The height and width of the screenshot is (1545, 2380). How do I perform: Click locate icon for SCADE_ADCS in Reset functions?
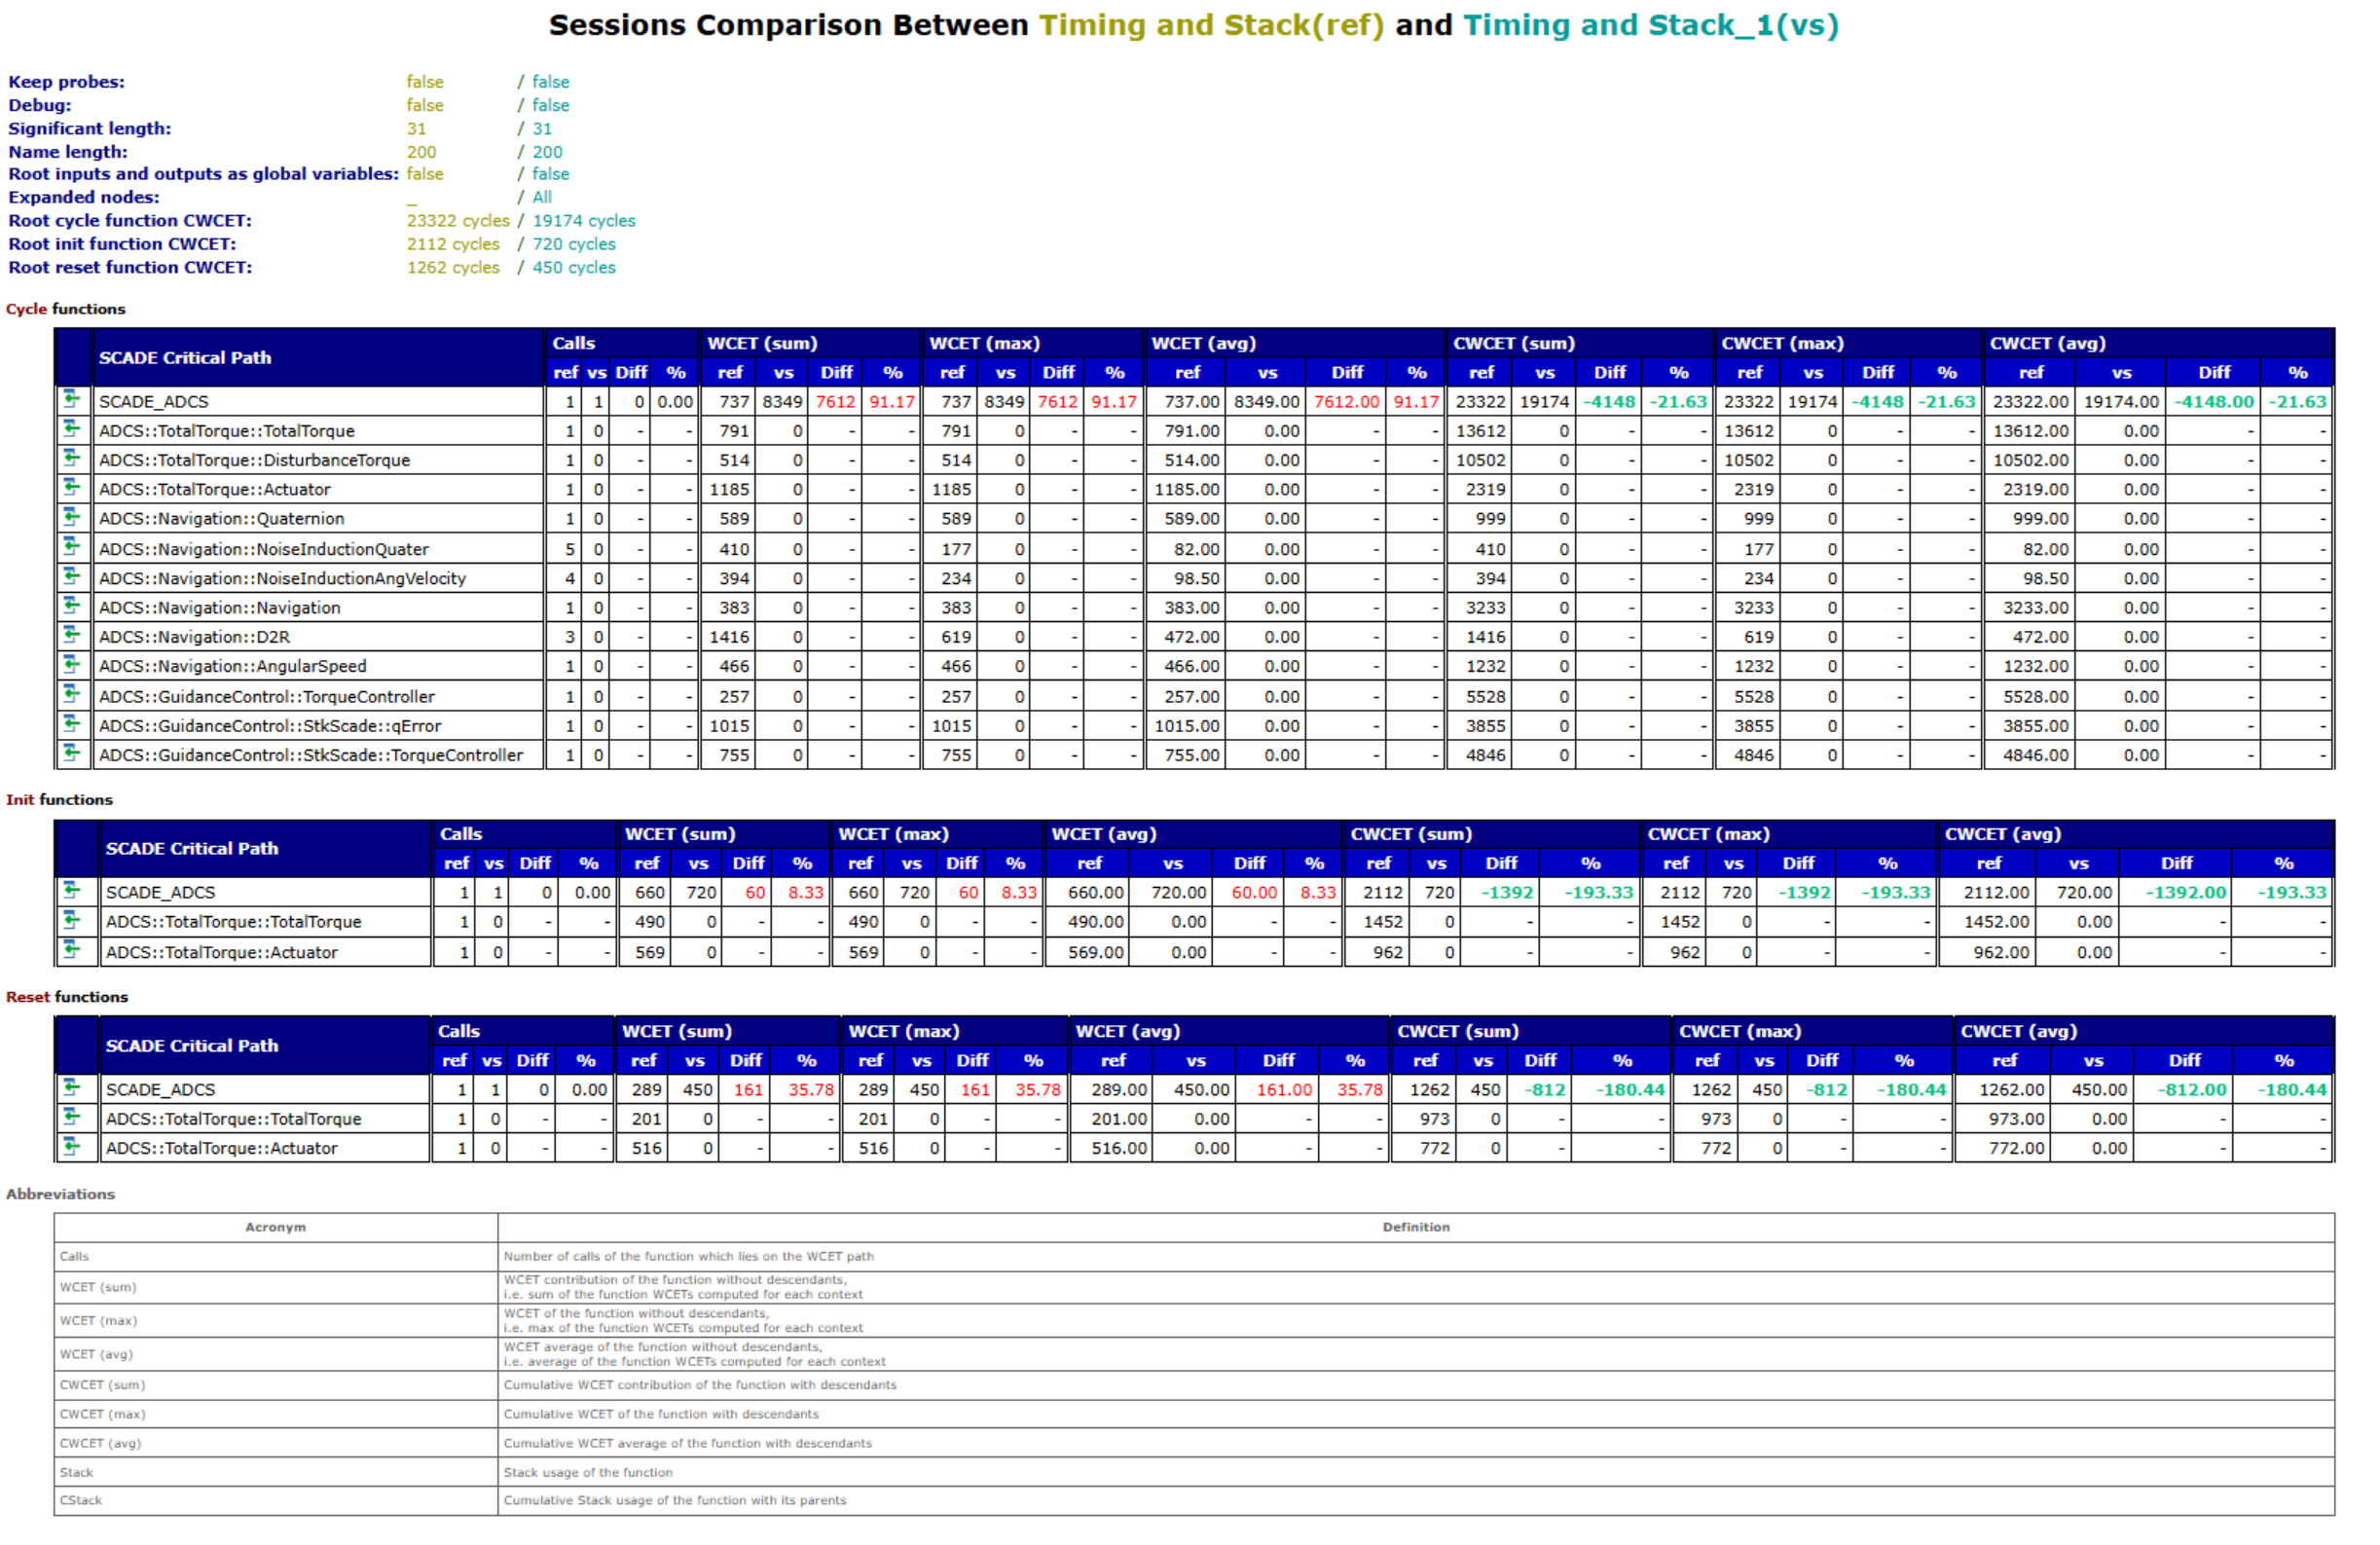[71, 1087]
